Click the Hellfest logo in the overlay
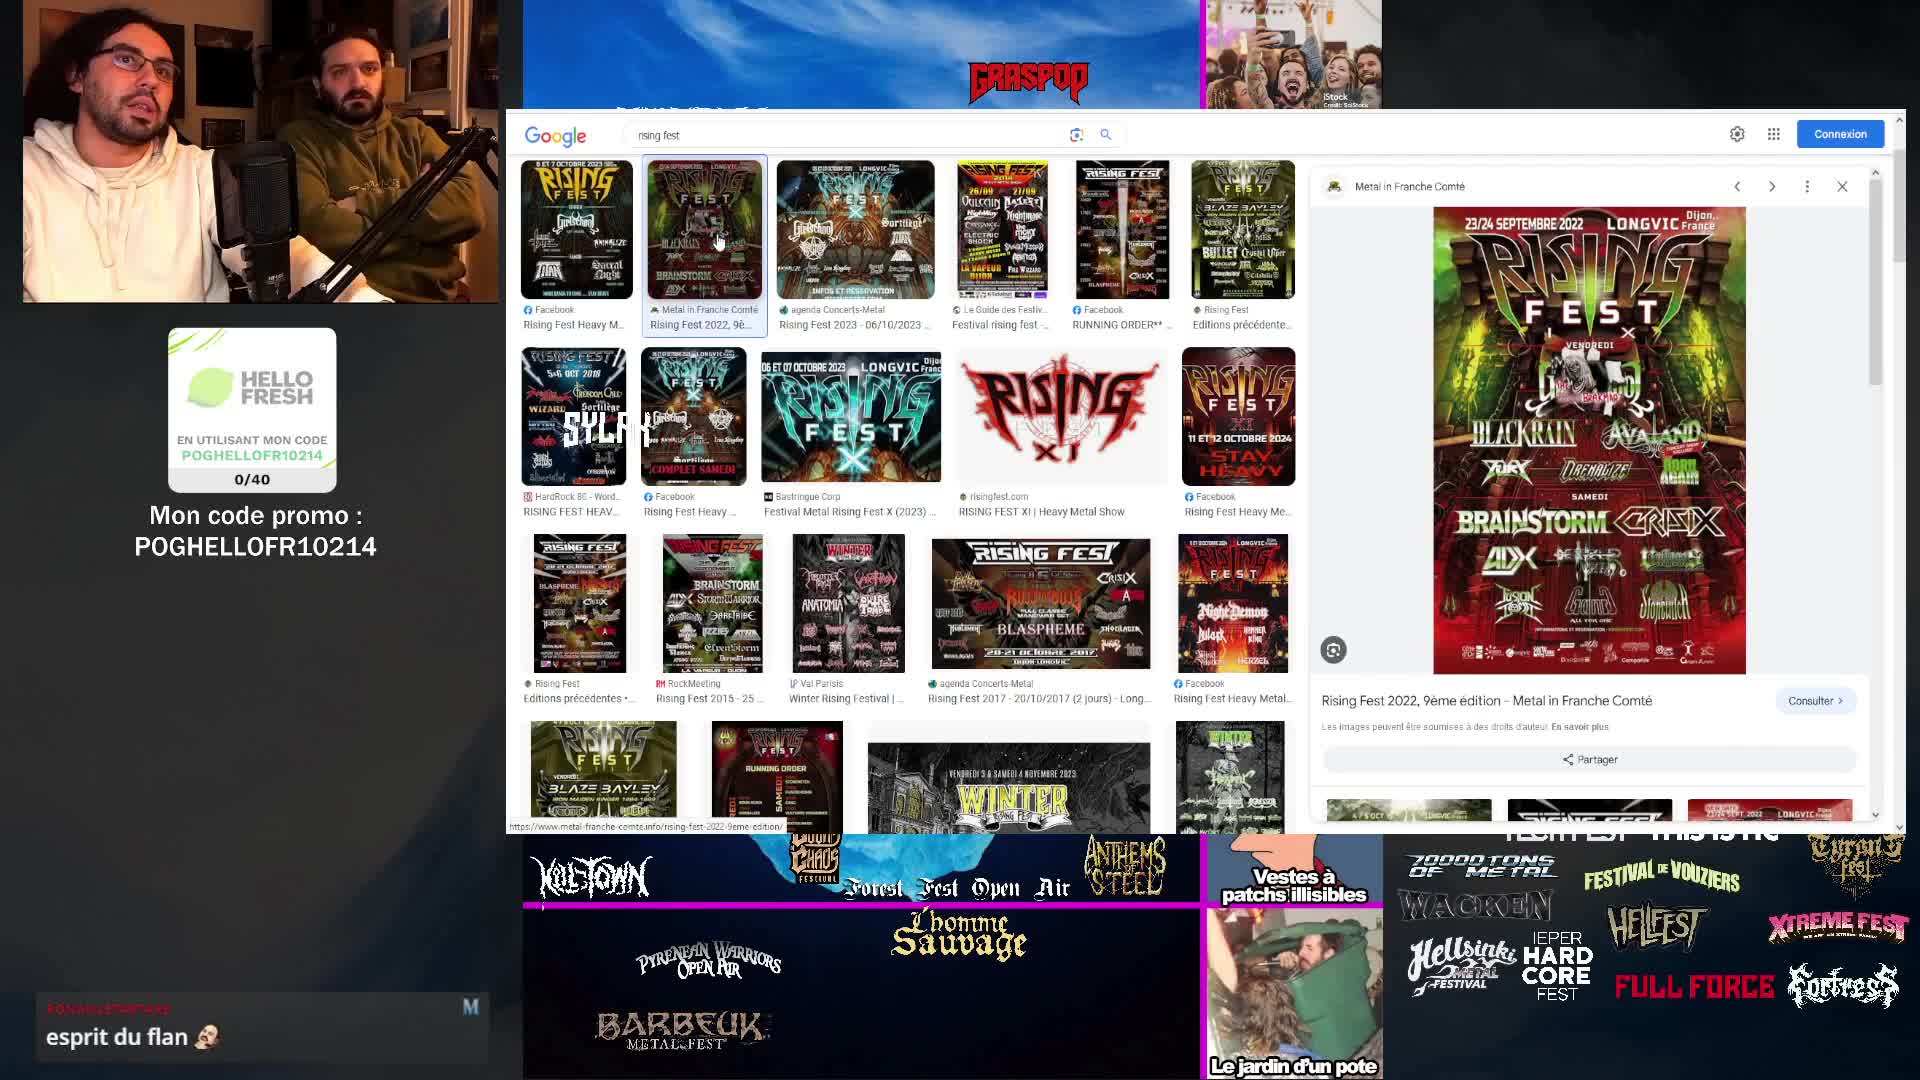 [1655, 926]
